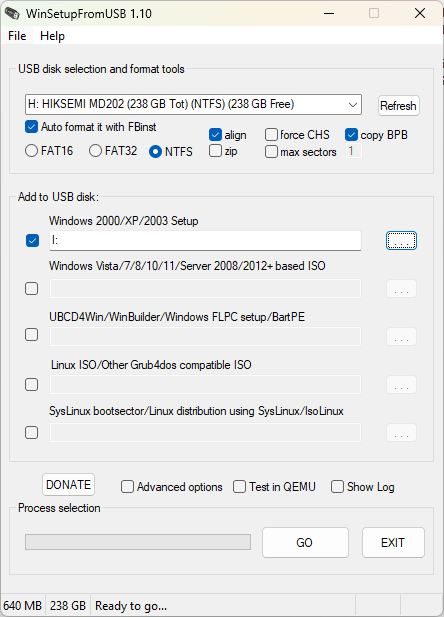Enable the force CHS checkbox

[271, 135]
